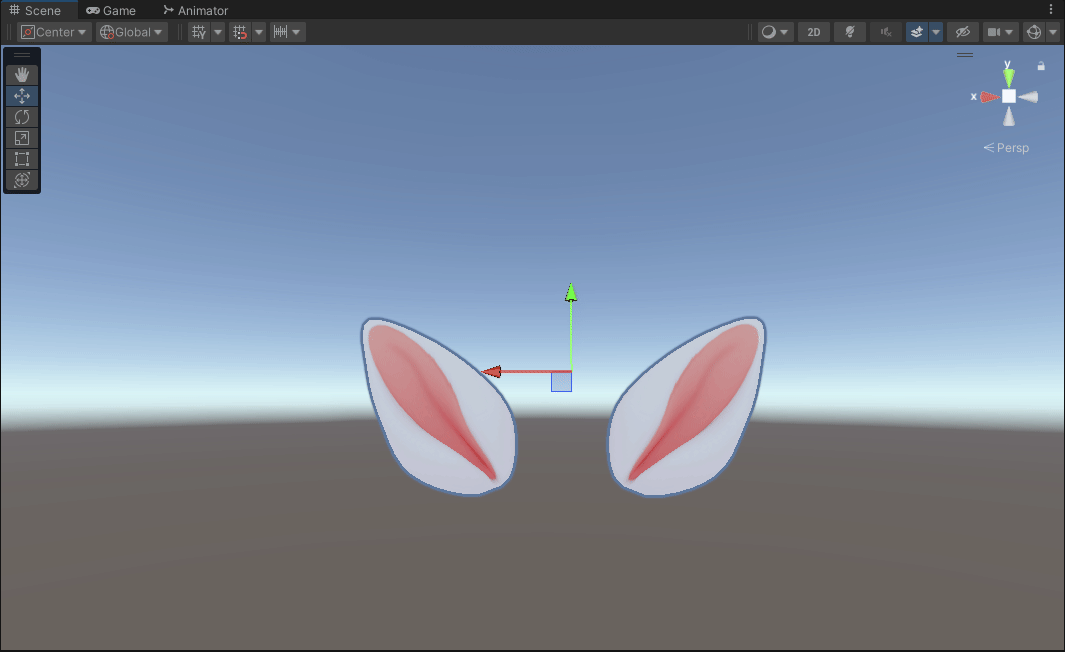The image size is (1065, 652).
Task: Select the Scale tool
Action: click(22, 138)
